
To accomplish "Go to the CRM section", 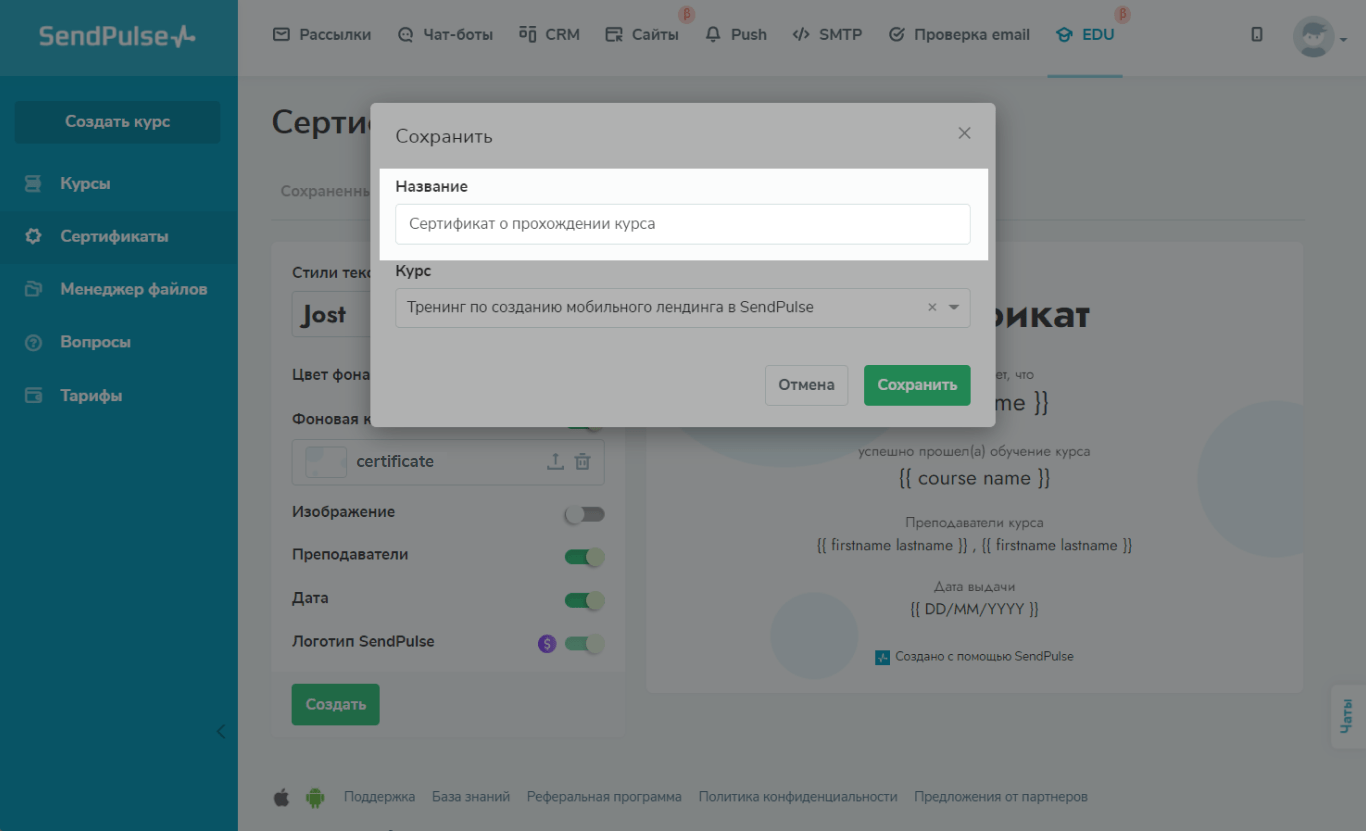I will pos(549,34).
